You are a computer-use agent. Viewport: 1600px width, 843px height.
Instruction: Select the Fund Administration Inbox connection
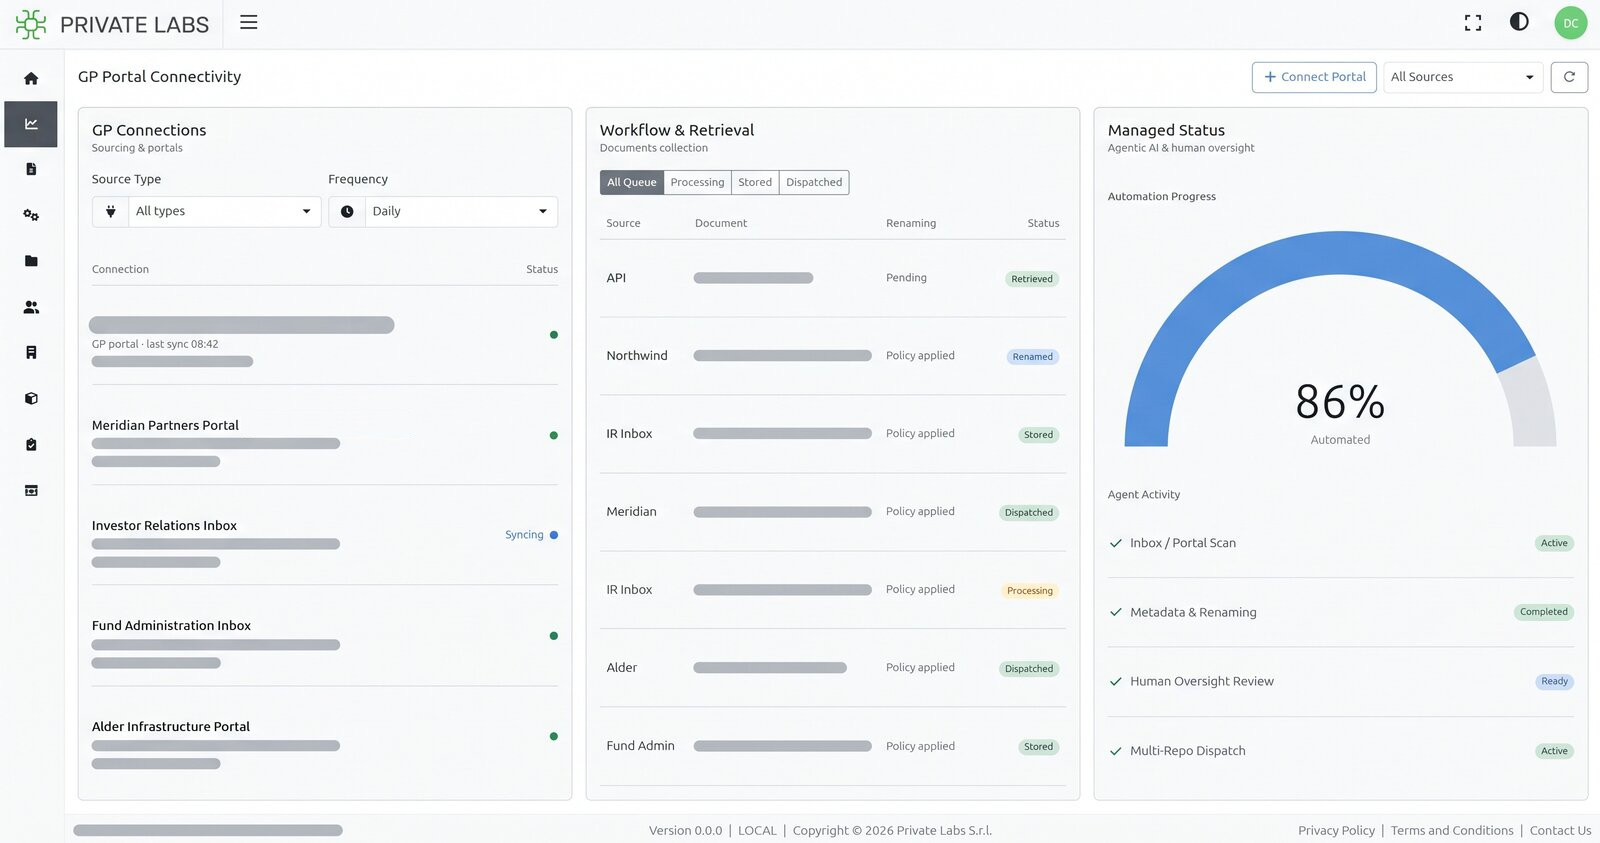coord(325,636)
